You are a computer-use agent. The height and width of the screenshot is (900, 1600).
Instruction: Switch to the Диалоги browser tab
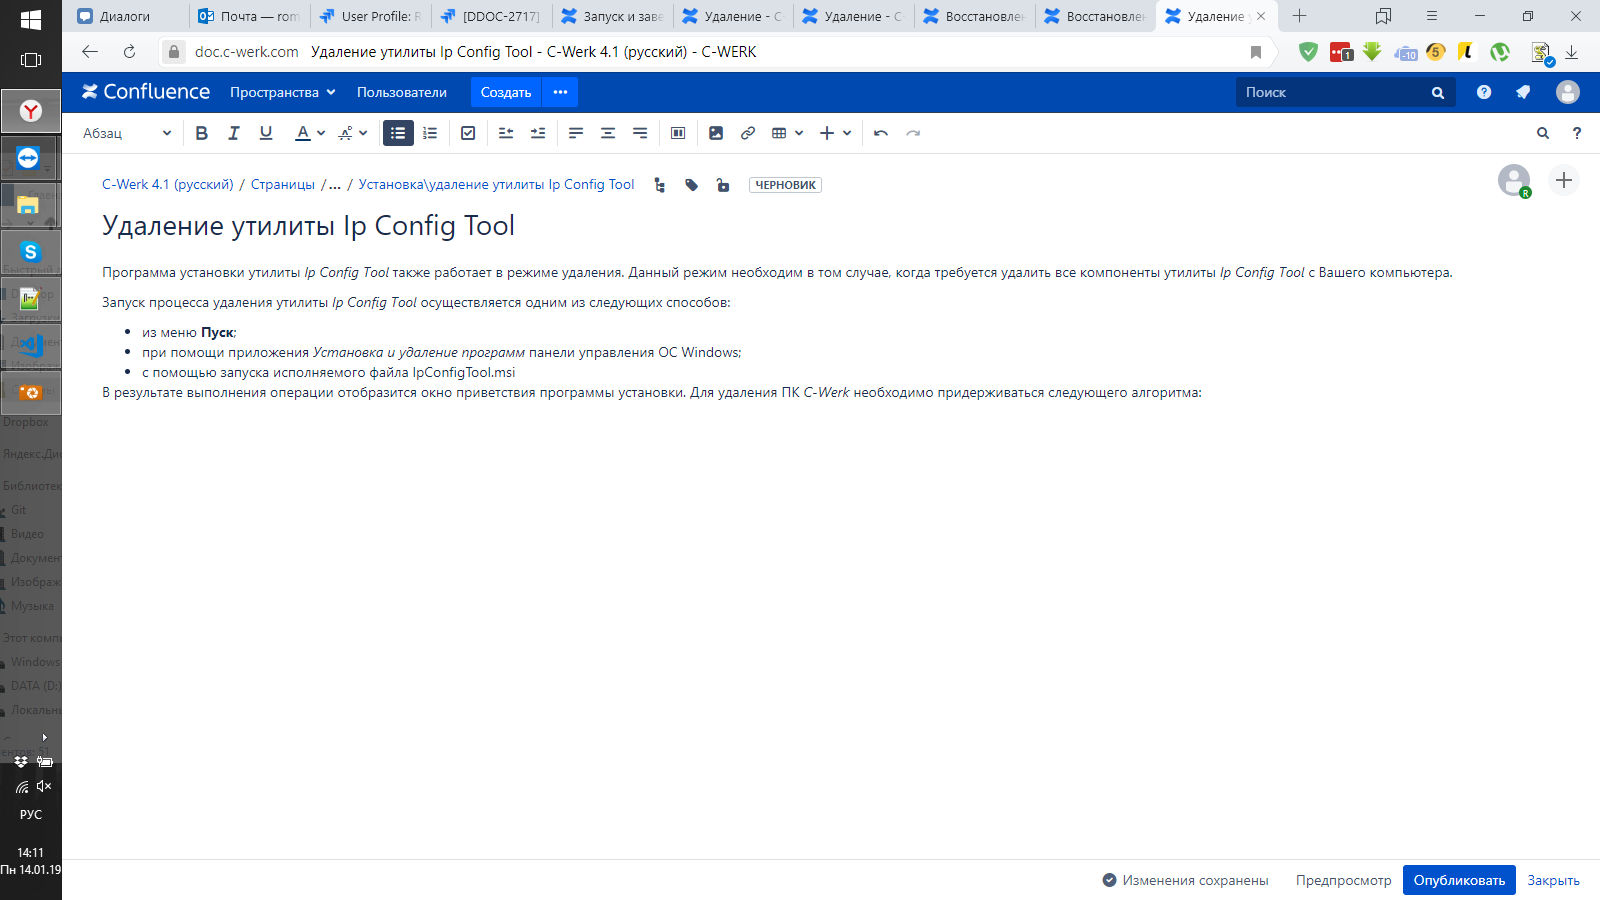[x=125, y=16]
